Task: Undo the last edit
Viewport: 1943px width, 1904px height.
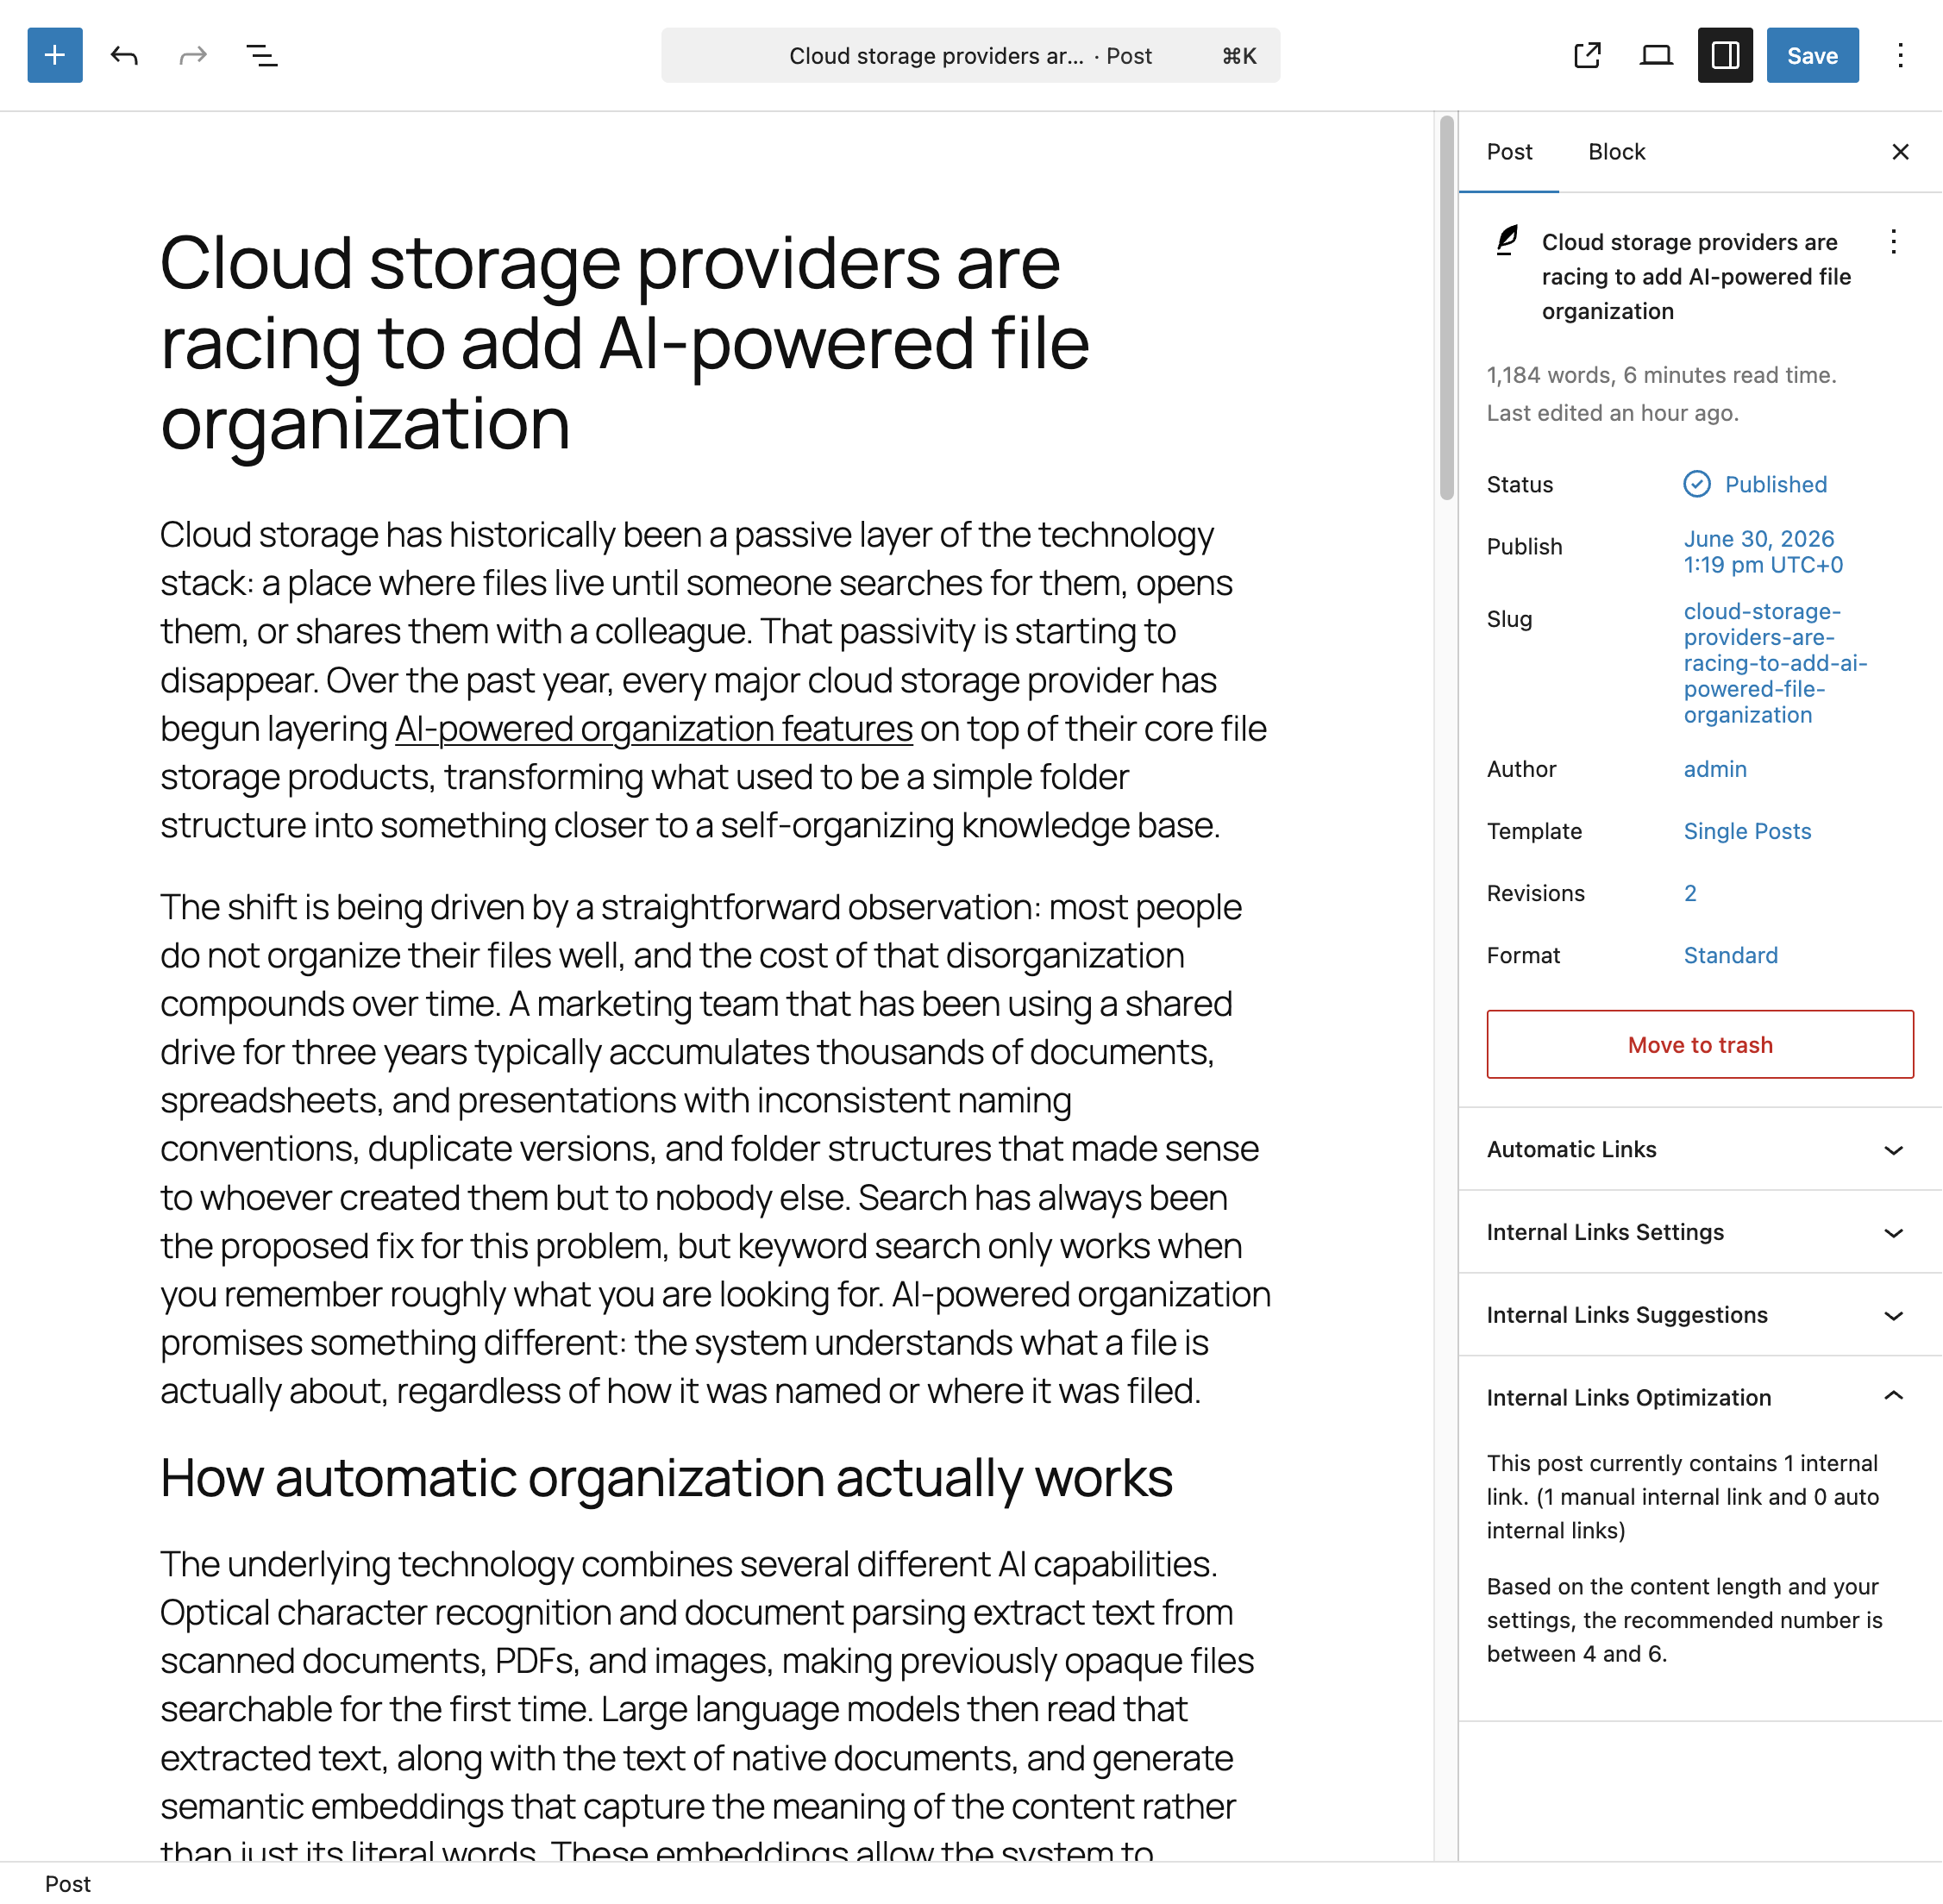Action: (x=124, y=55)
